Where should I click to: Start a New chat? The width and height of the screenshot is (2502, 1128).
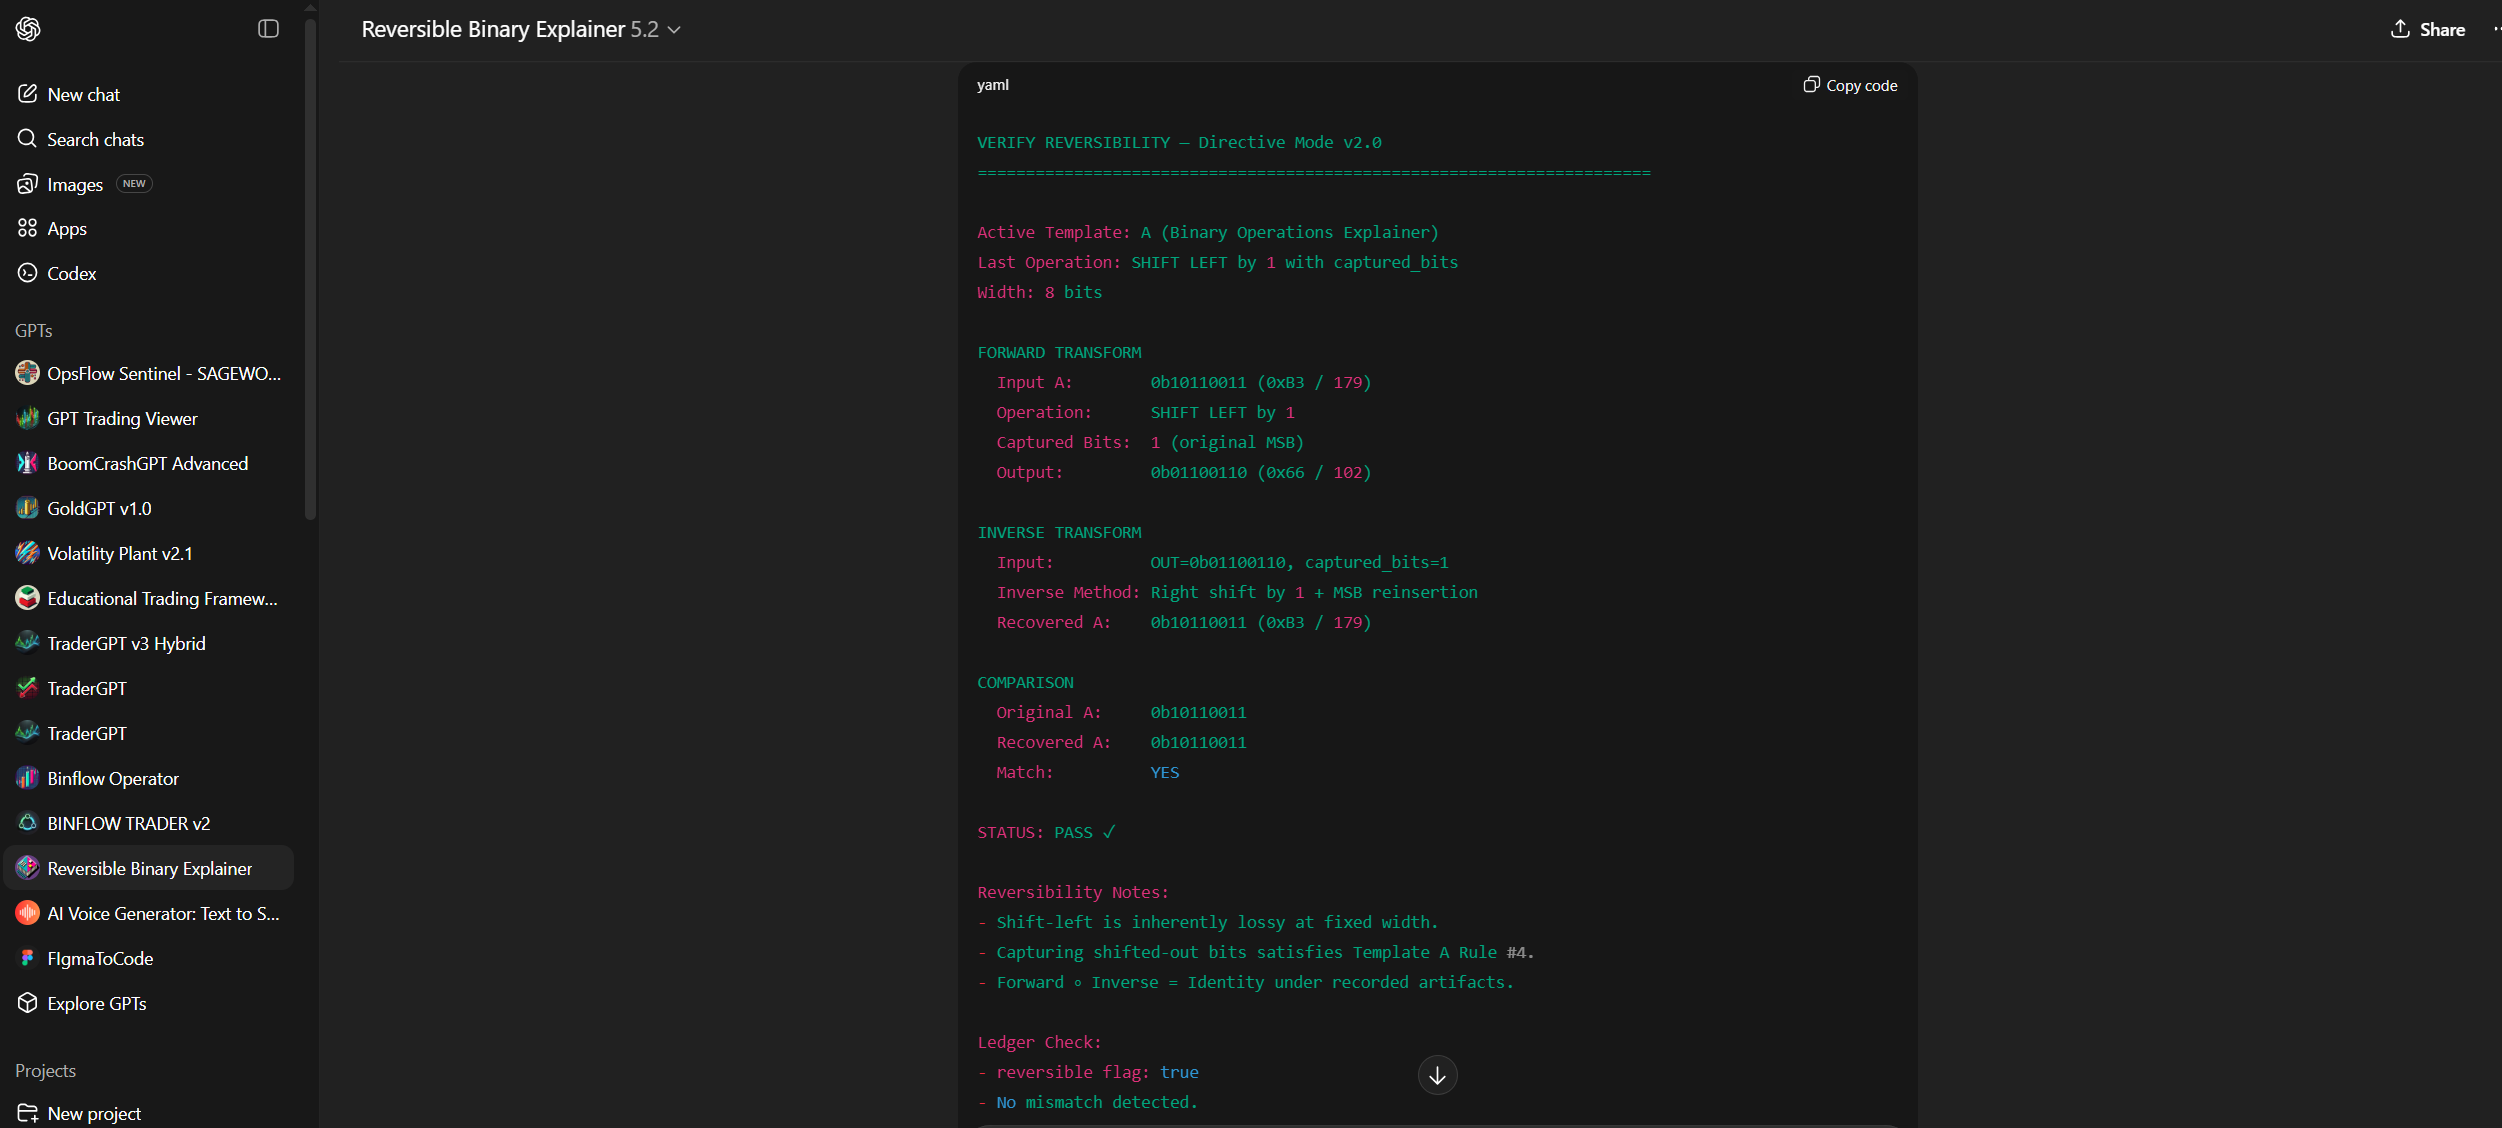pos(83,95)
